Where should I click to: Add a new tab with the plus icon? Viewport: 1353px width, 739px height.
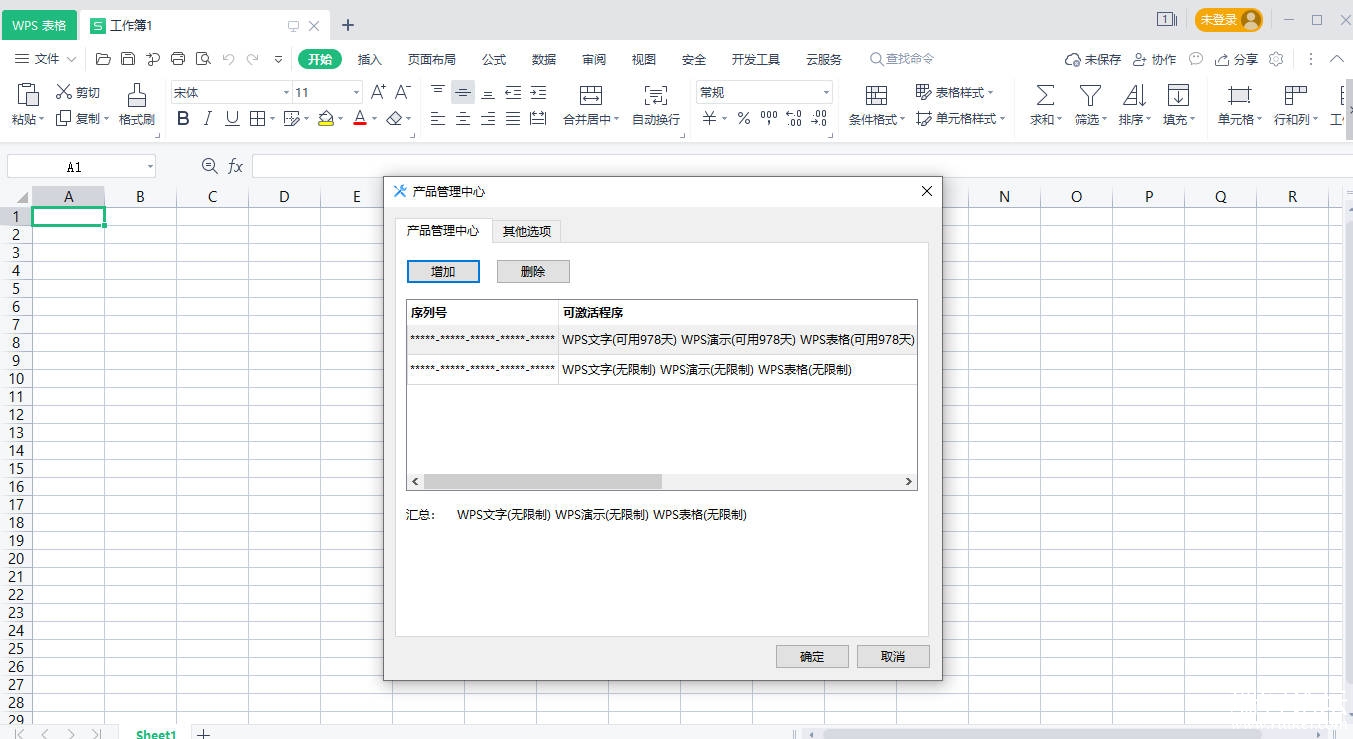click(348, 25)
